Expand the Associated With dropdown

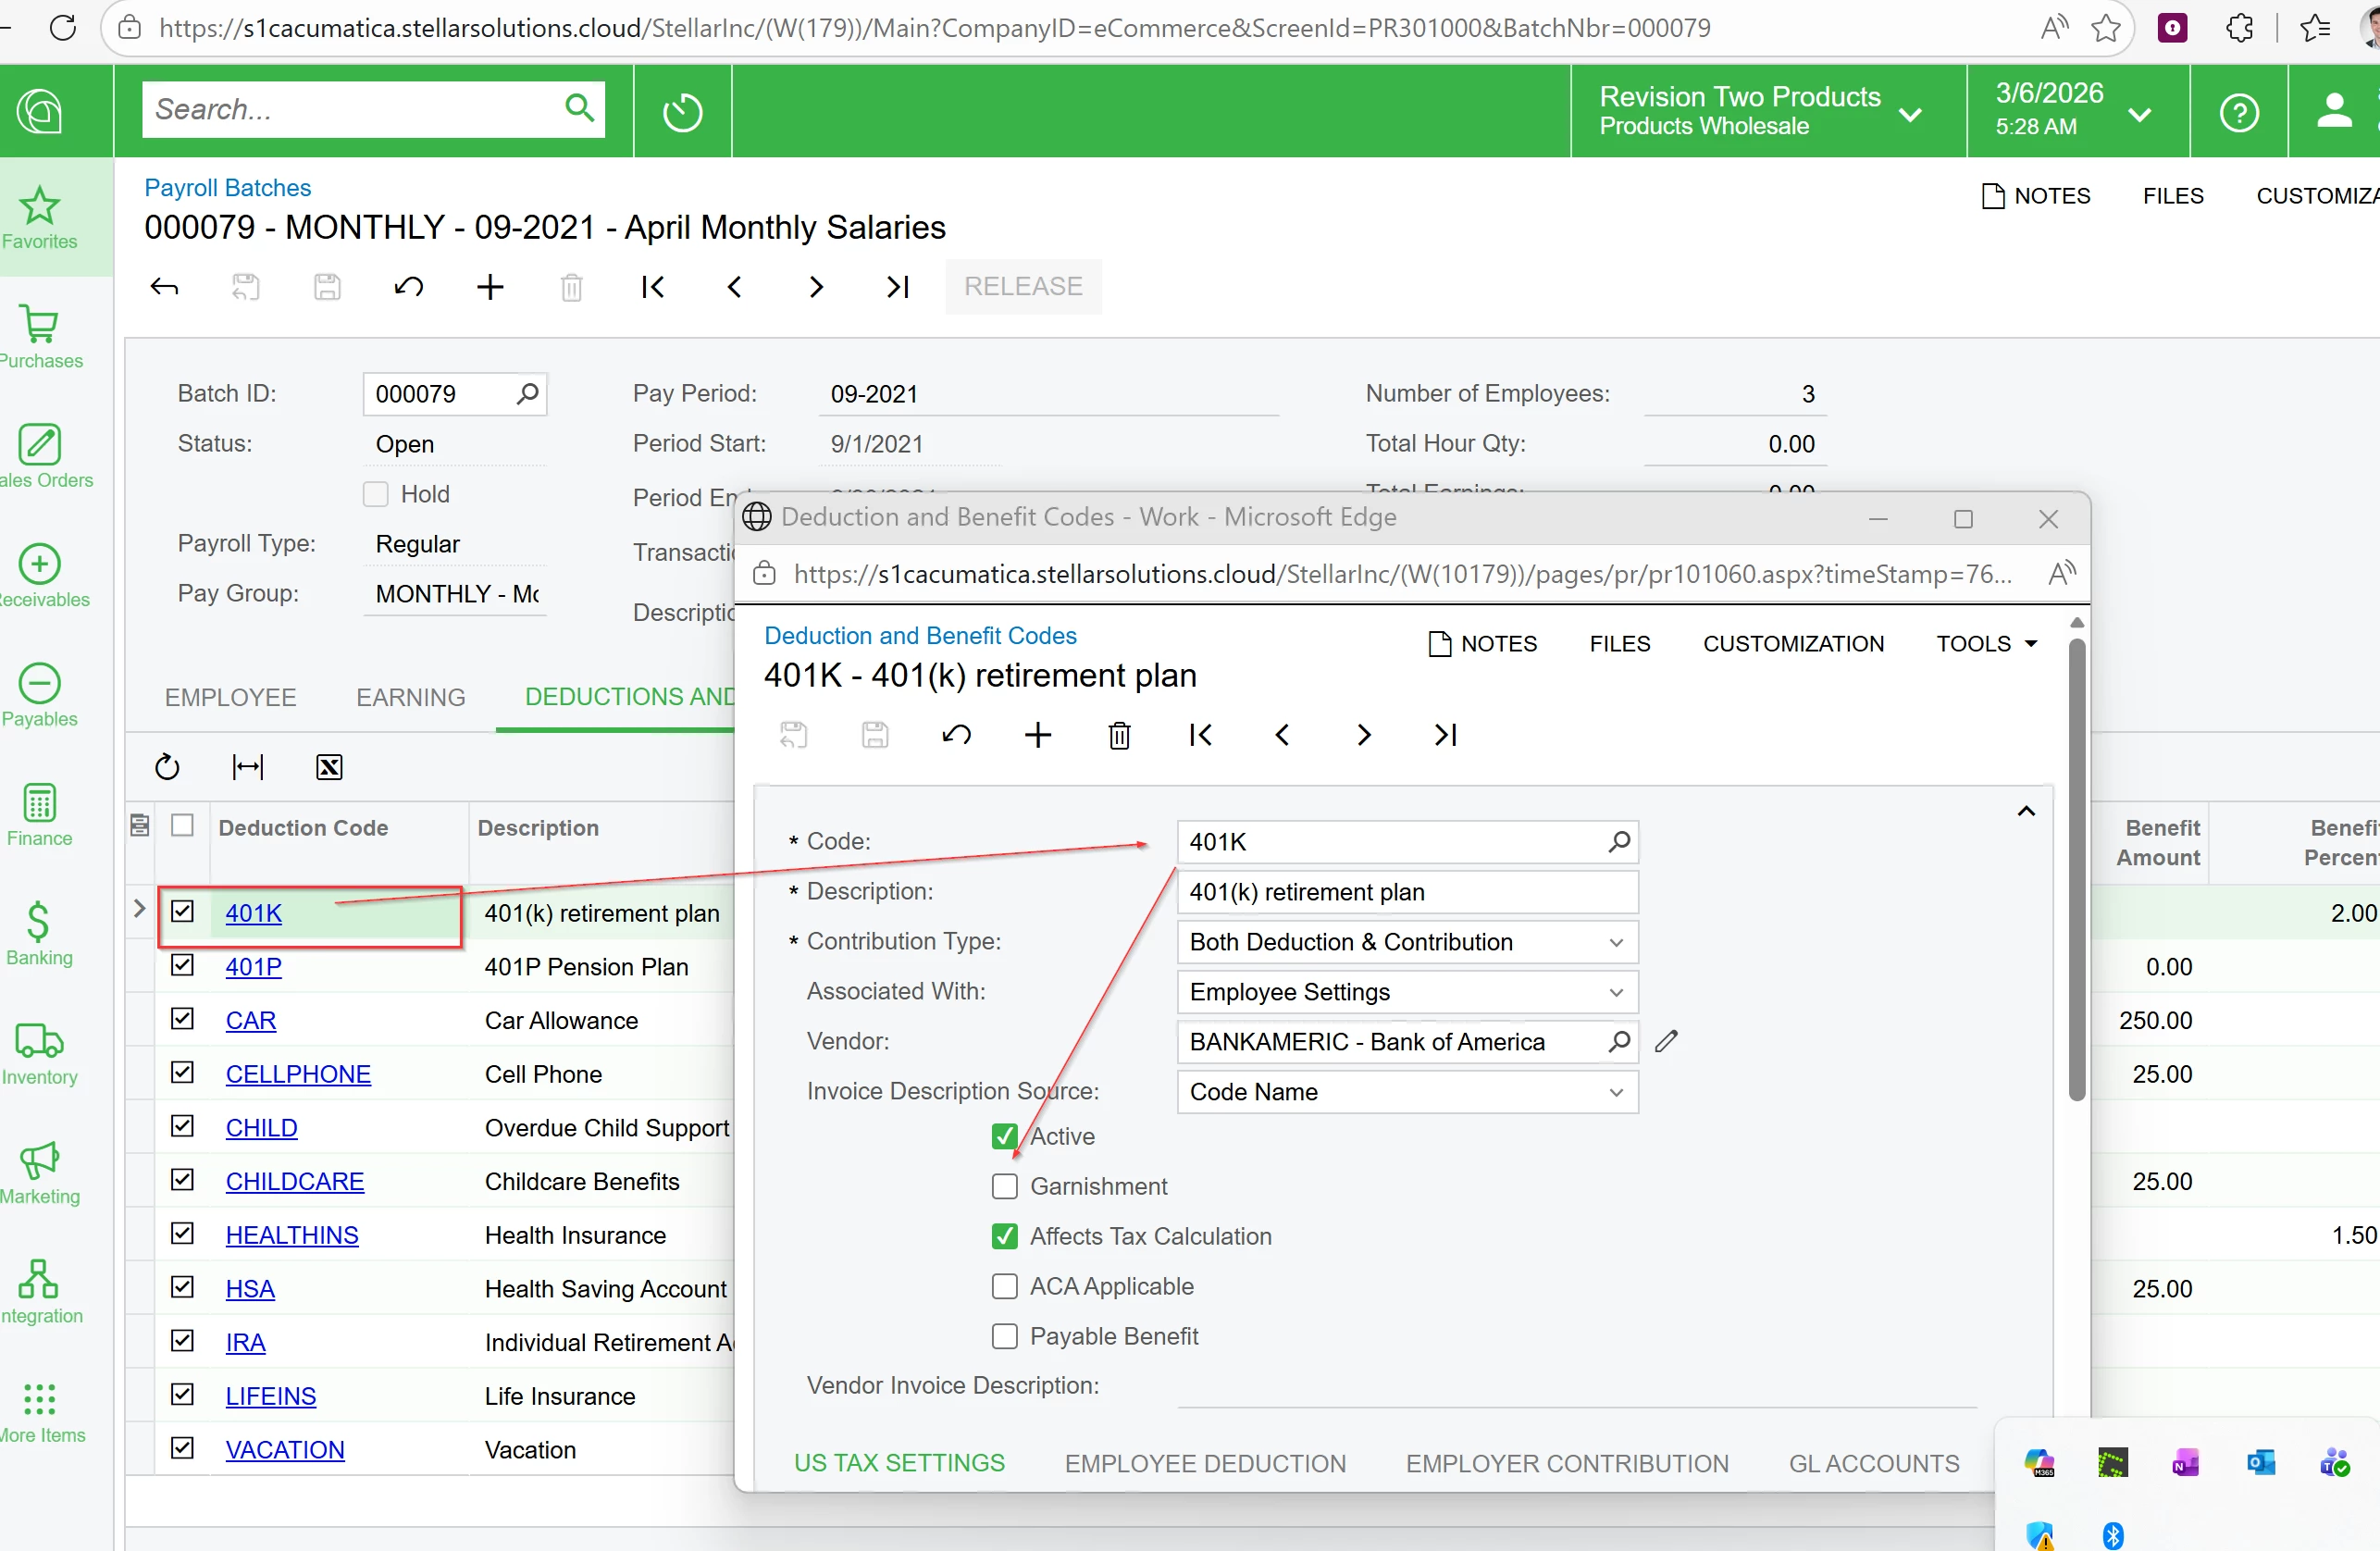tap(1615, 992)
